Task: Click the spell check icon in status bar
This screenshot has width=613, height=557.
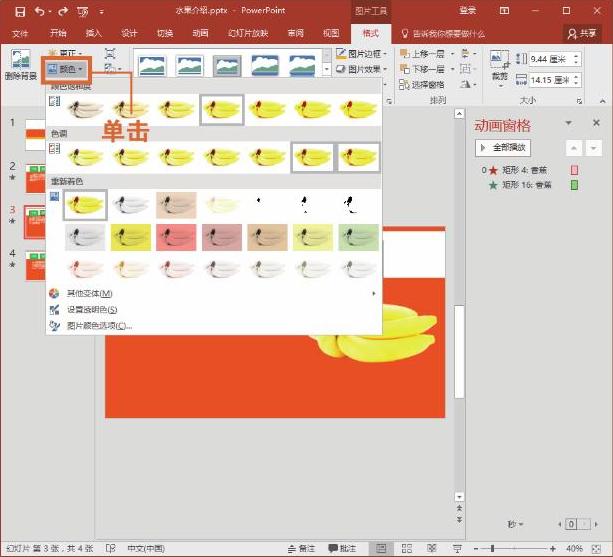Action: pyautogui.click(x=111, y=548)
